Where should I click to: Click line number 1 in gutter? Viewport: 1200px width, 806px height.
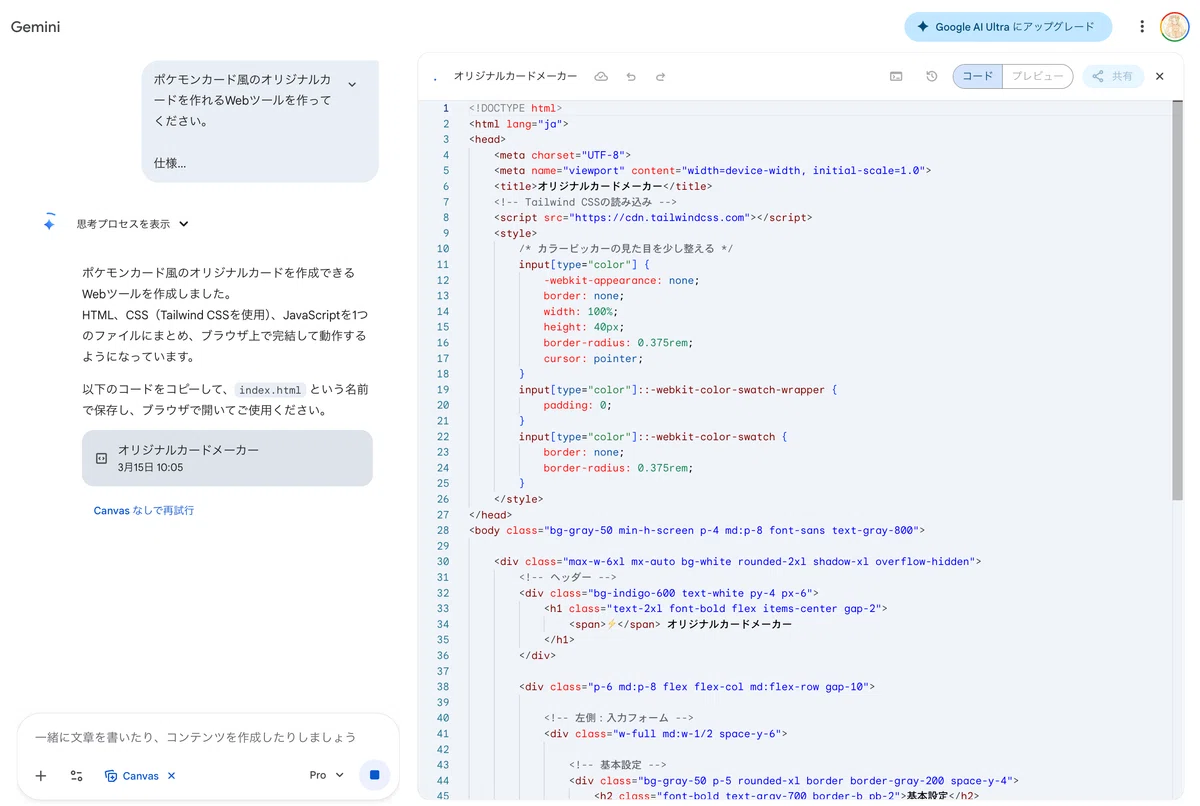point(446,108)
